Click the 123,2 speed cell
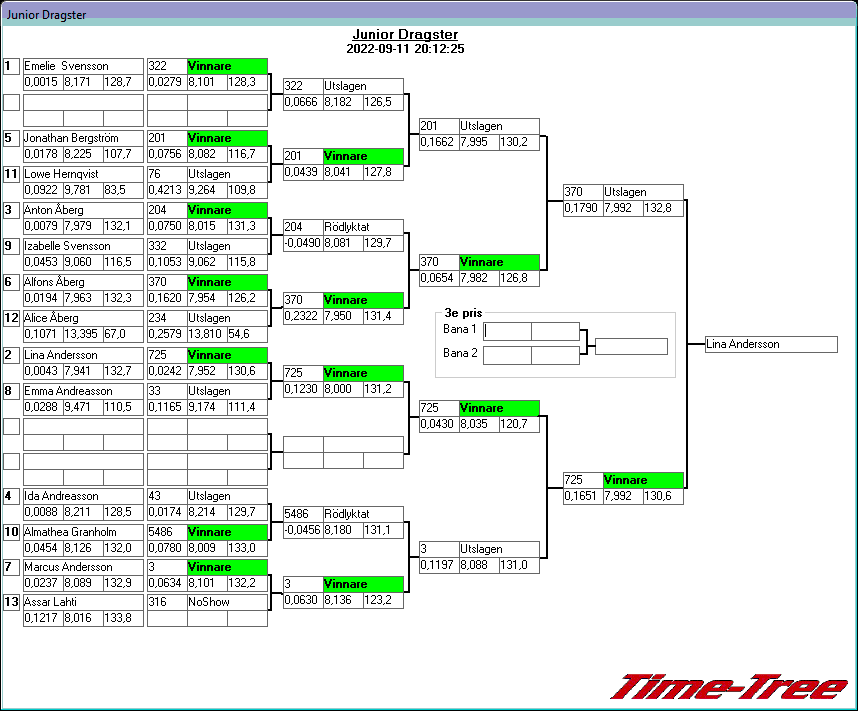The height and width of the screenshot is (711, 858). 384,600
